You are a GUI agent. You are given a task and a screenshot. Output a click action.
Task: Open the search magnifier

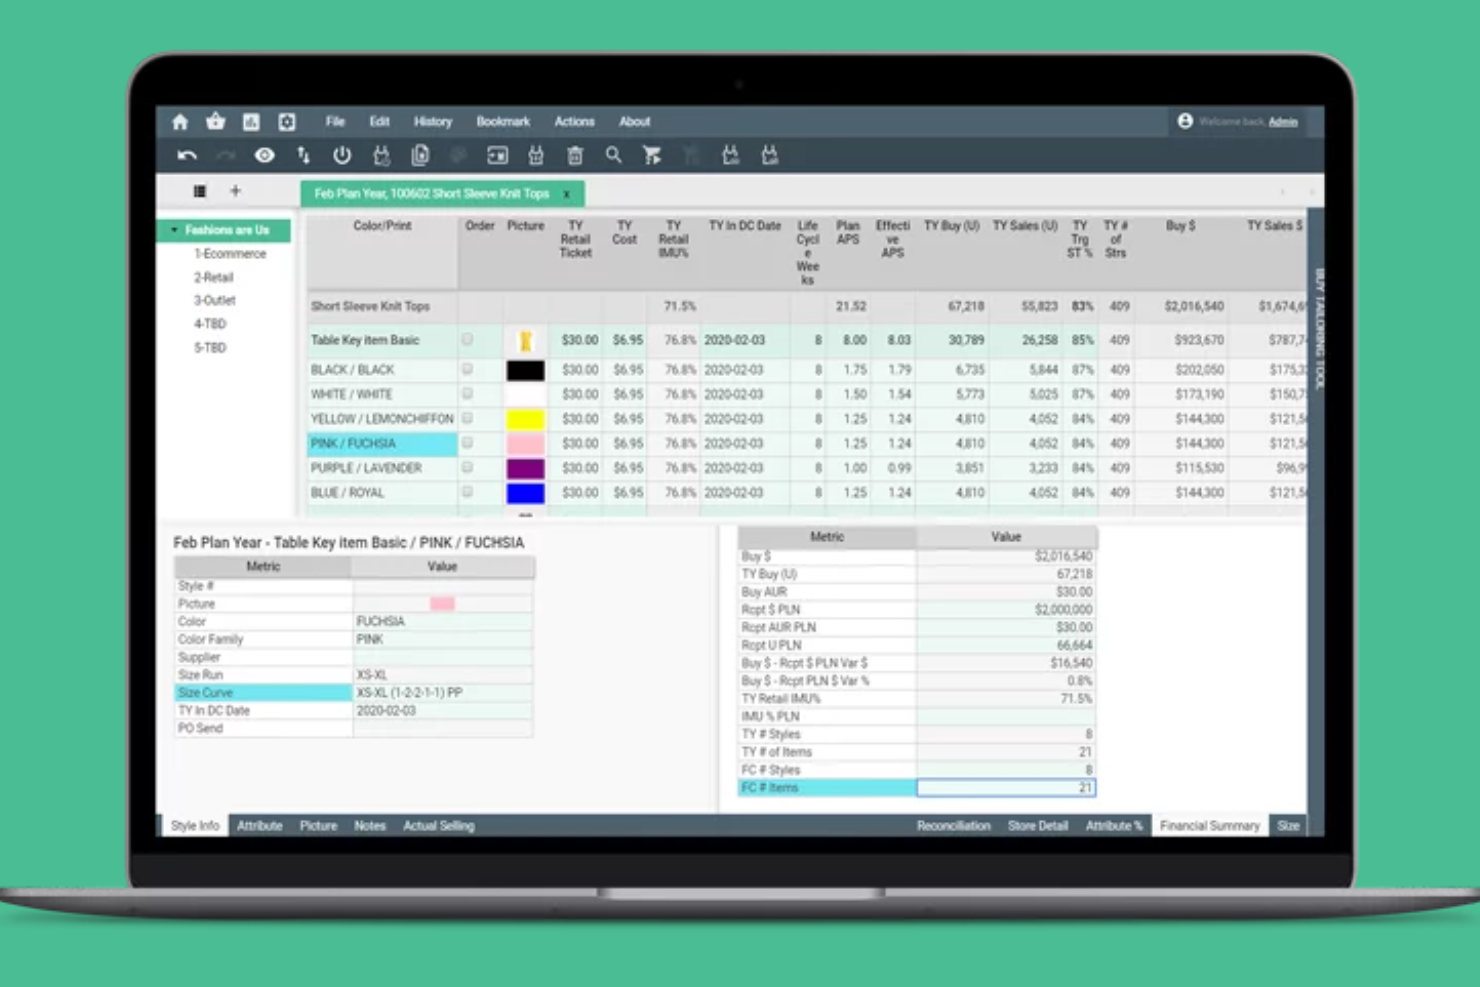pyautogui.click(x=613, y=155)
